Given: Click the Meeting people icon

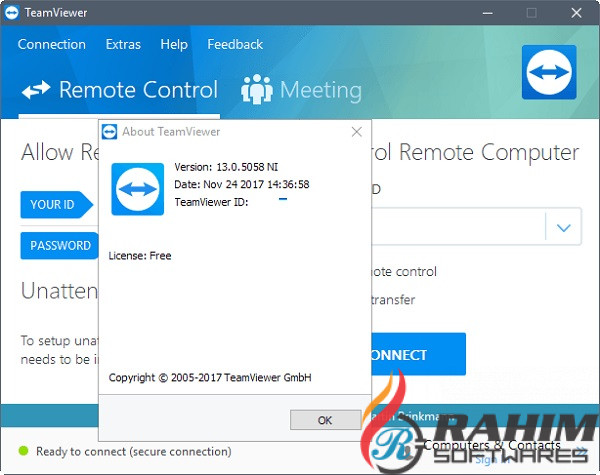Looking at the screenshot, I should (257, 89).
